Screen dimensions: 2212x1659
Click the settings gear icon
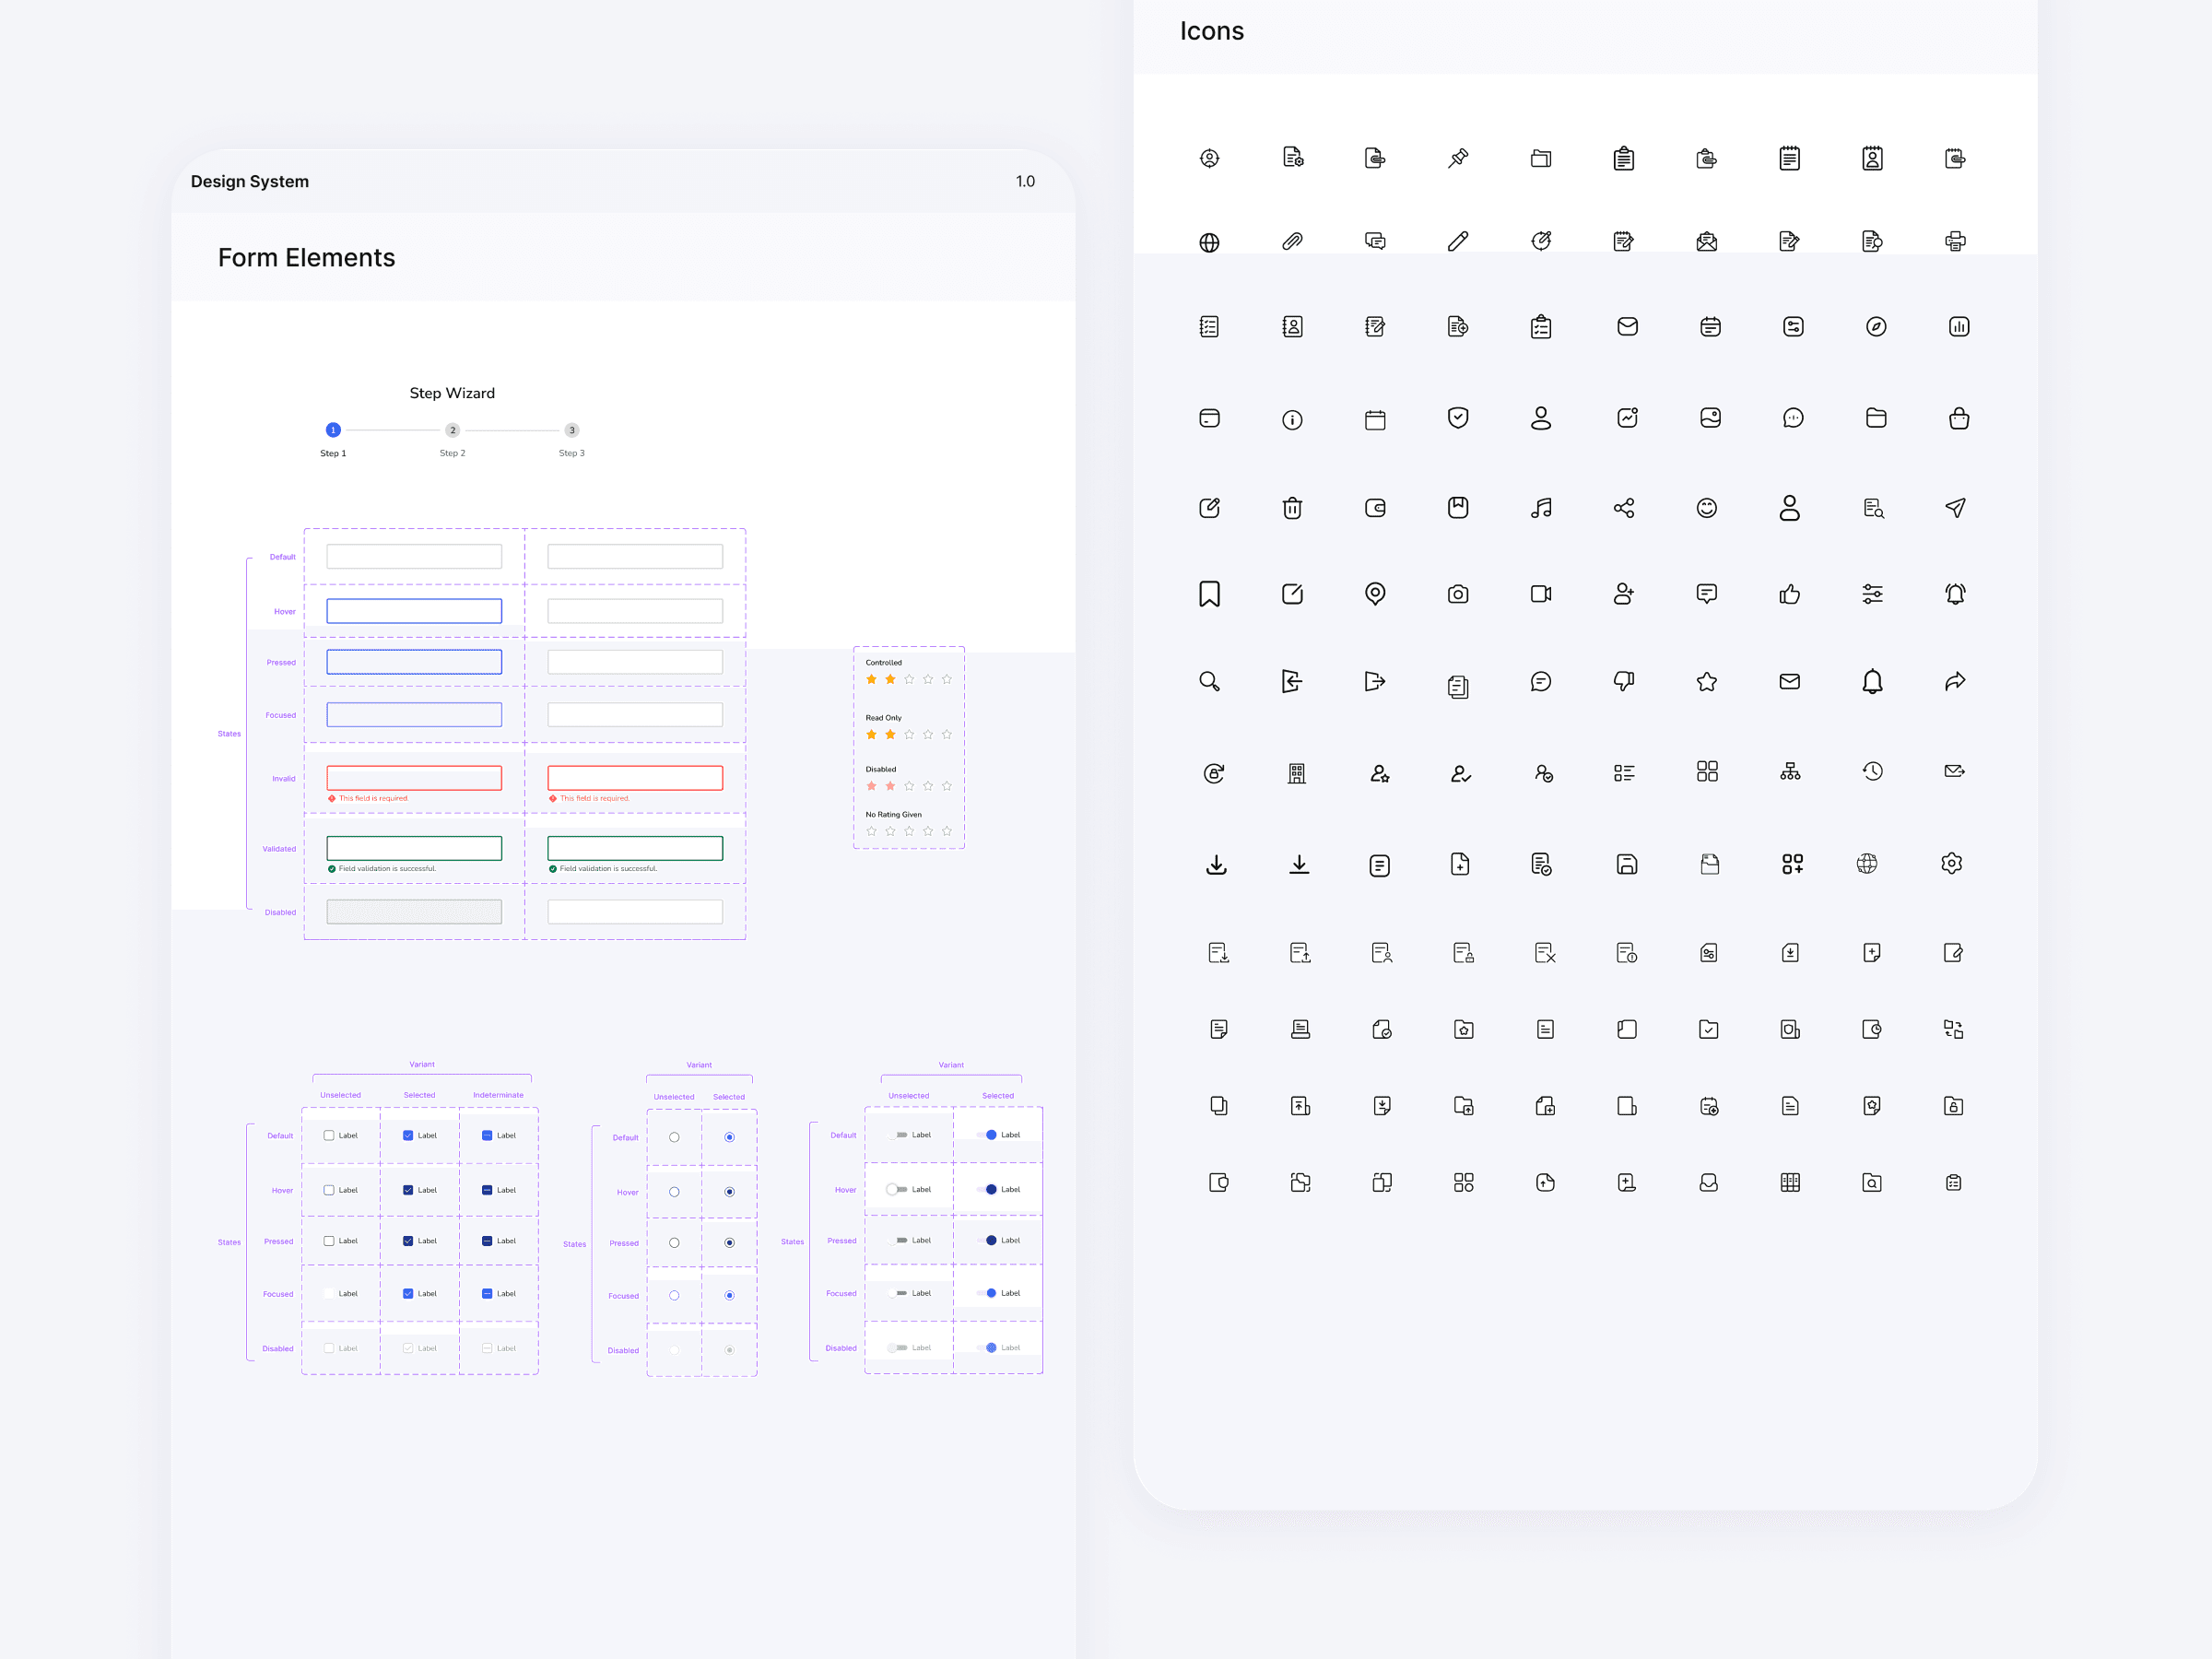tap(1951, 863)
